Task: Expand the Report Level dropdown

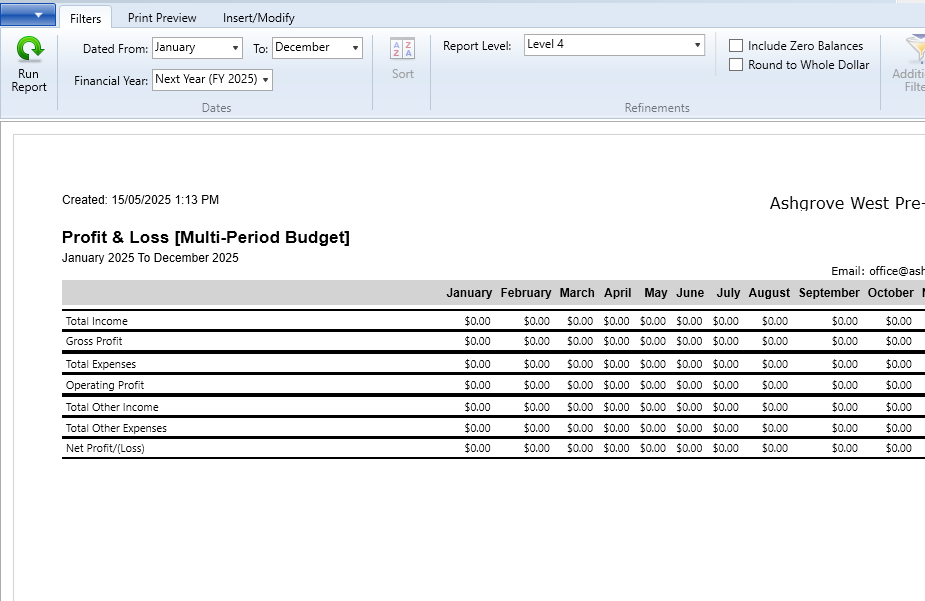Action: click(x=614, y=45)
